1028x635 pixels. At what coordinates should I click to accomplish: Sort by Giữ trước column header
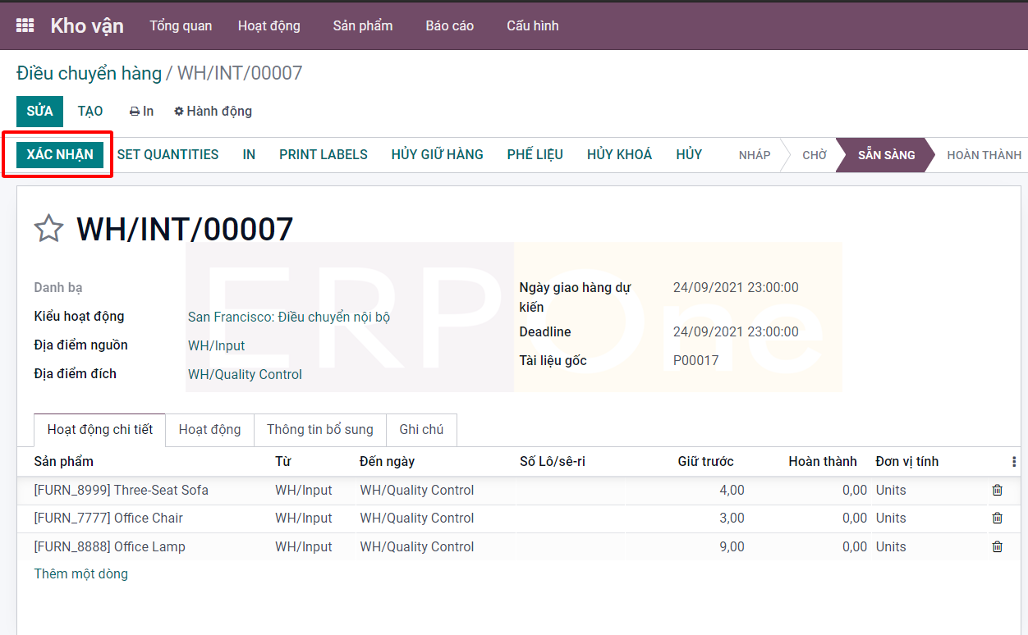(705, 462)
